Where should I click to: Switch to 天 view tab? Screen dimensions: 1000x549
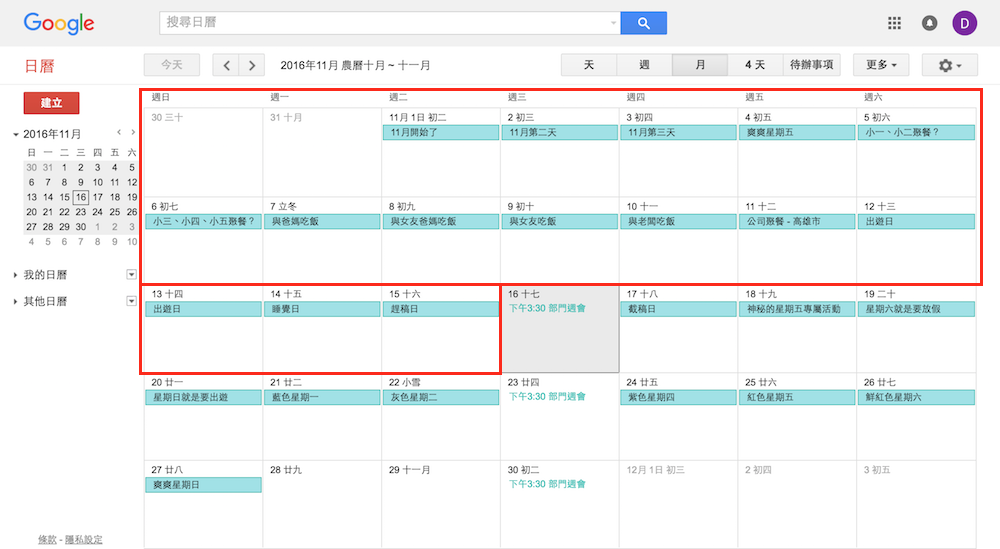(x=589, y=65)
